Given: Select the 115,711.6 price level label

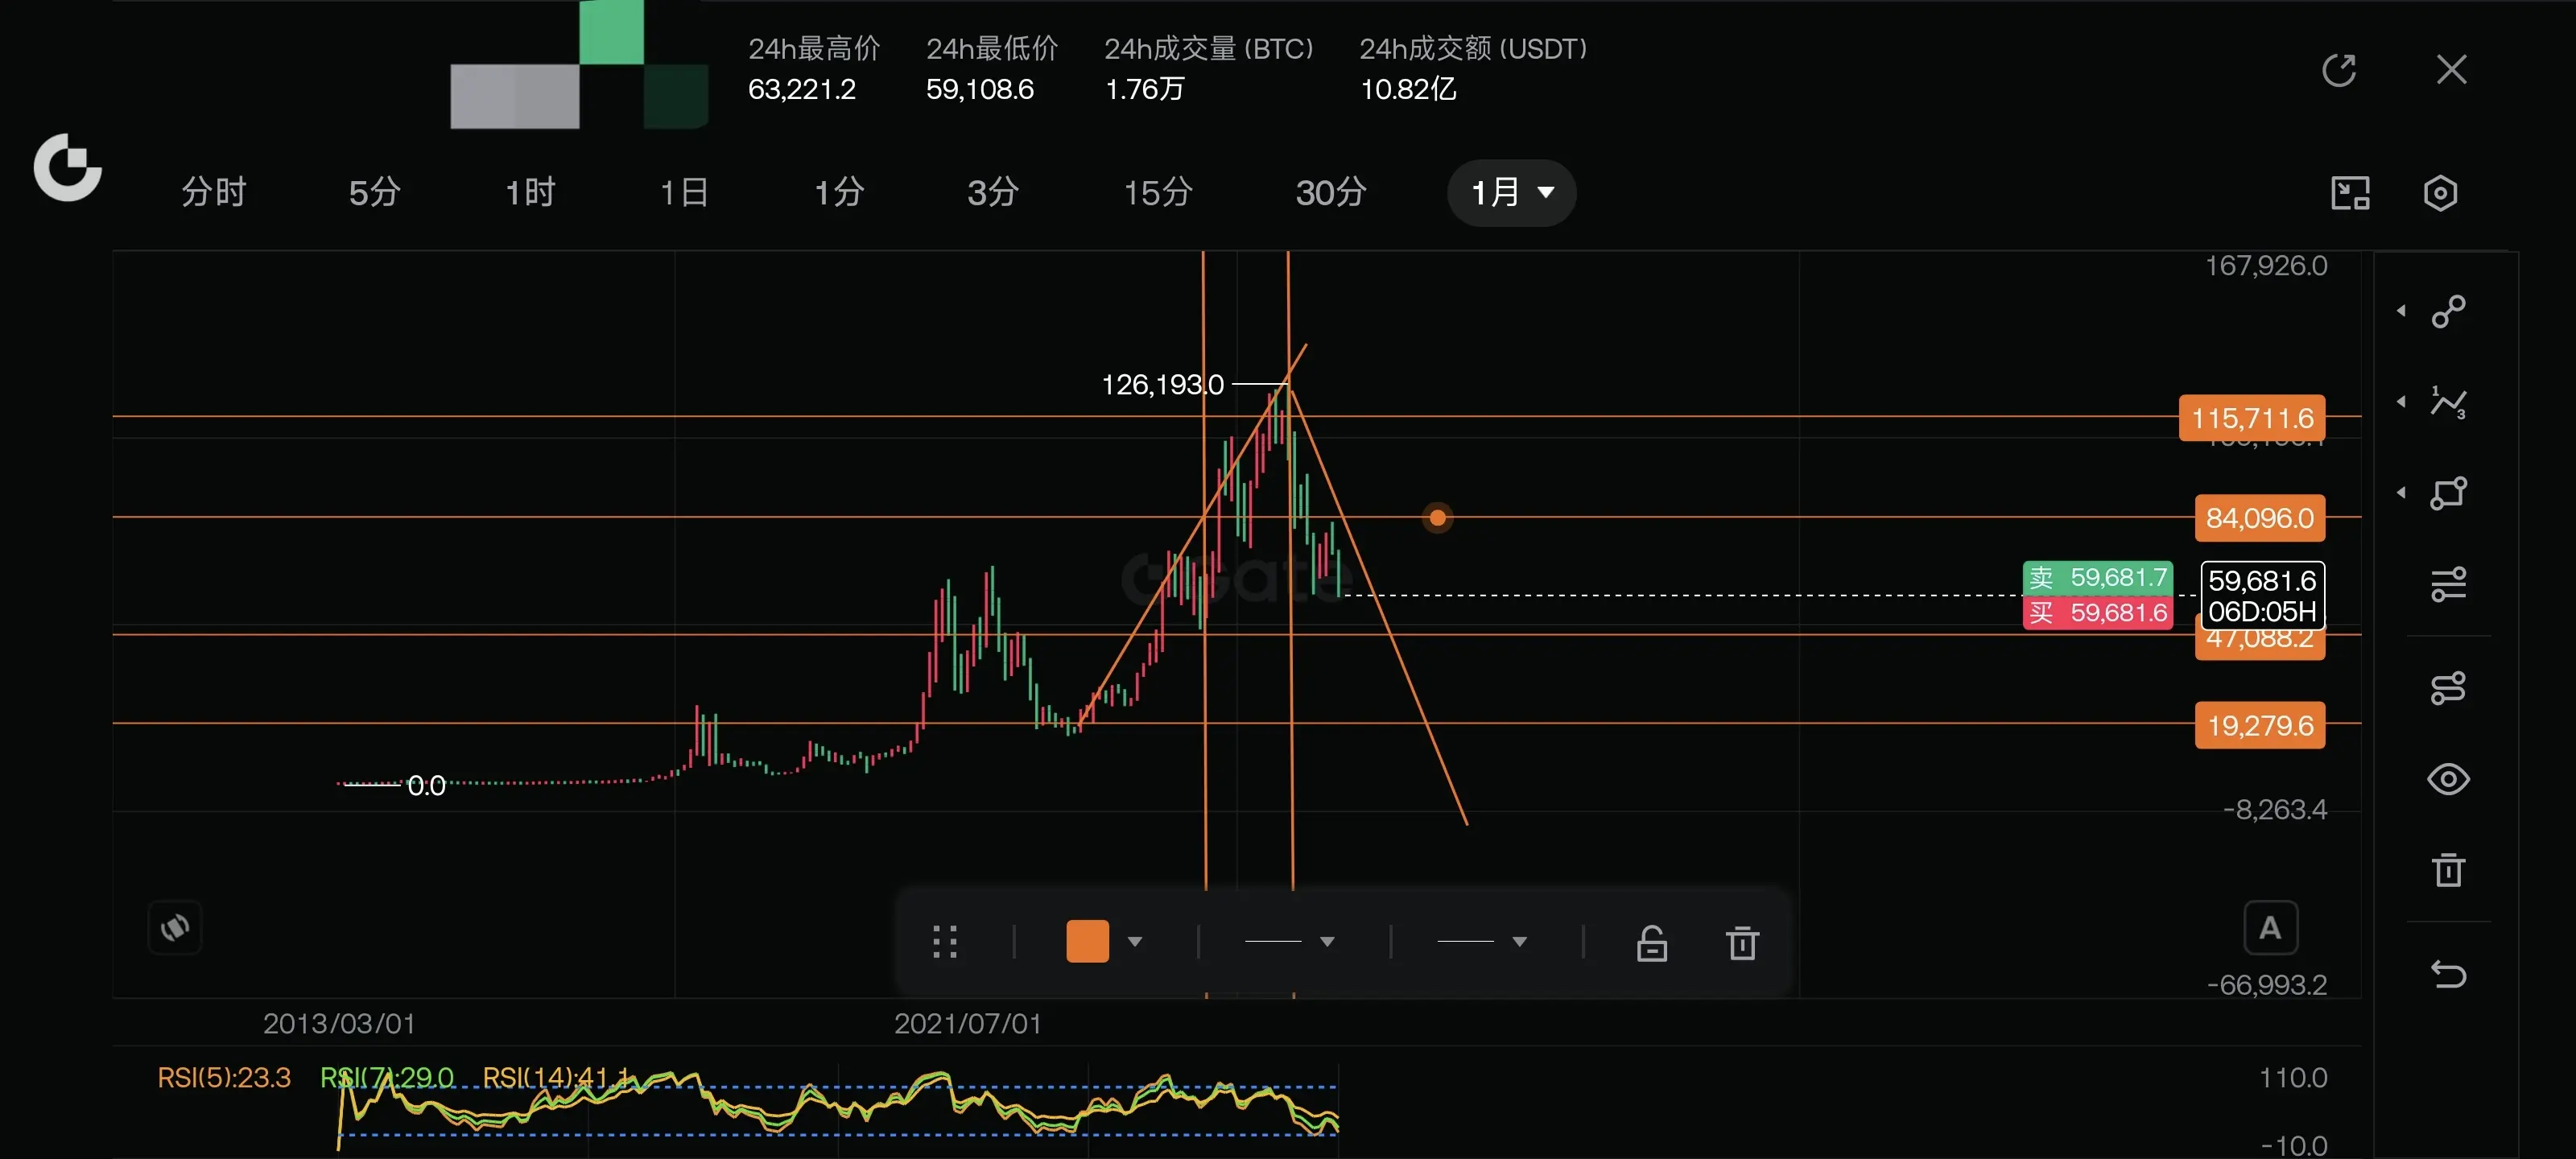Looking at the screenshot, I should pos(2251,418).
